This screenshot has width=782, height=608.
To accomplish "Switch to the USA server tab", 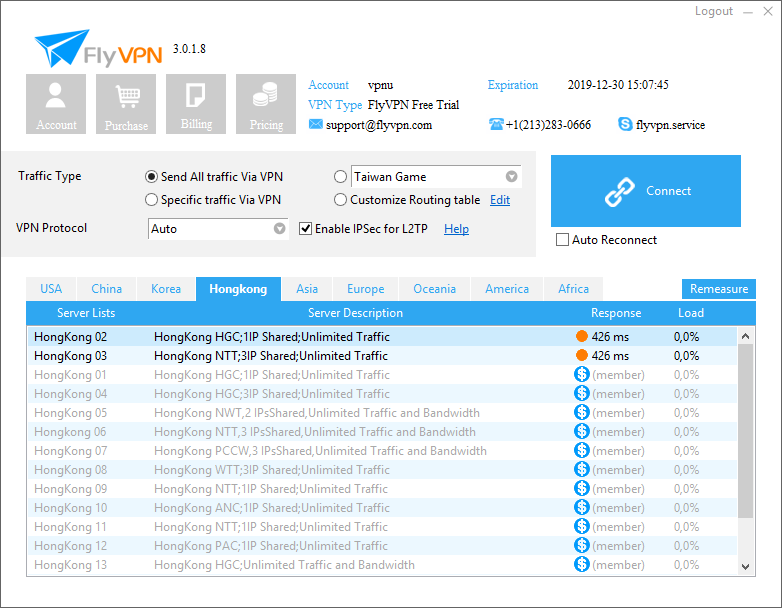I will click(51, 289).
